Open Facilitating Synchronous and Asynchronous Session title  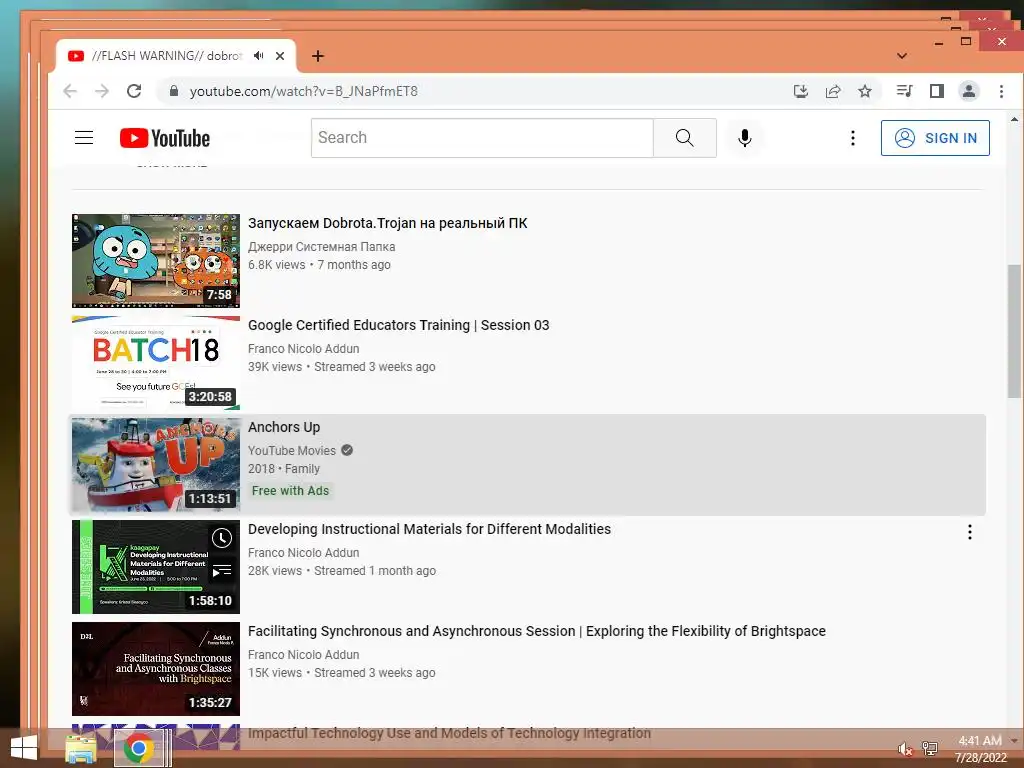[x=537, y=631]
